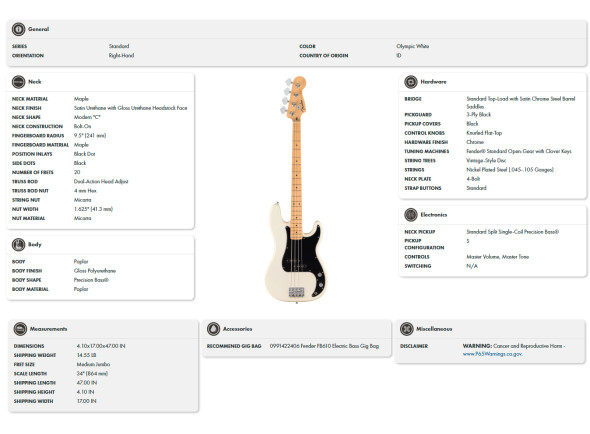Image resolution: width=590 pixels, height=434 pixels.
Task: Select the Body section heading
Action: click(x=35, y=245)
